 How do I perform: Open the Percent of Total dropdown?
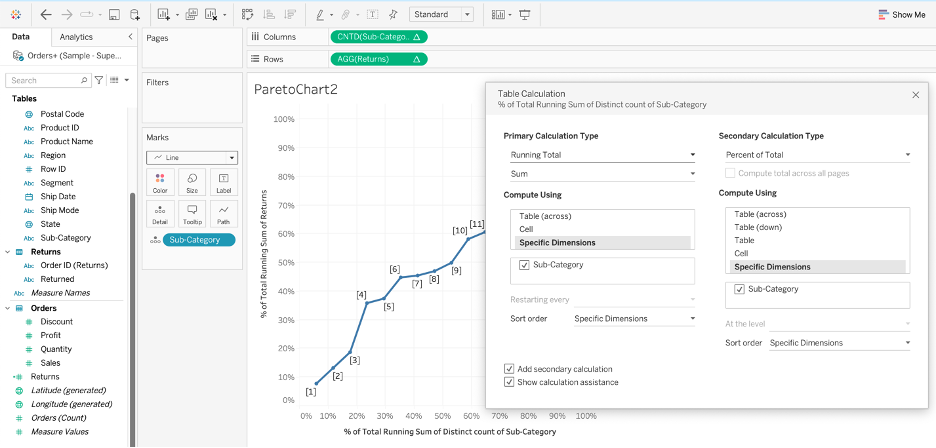818,155
